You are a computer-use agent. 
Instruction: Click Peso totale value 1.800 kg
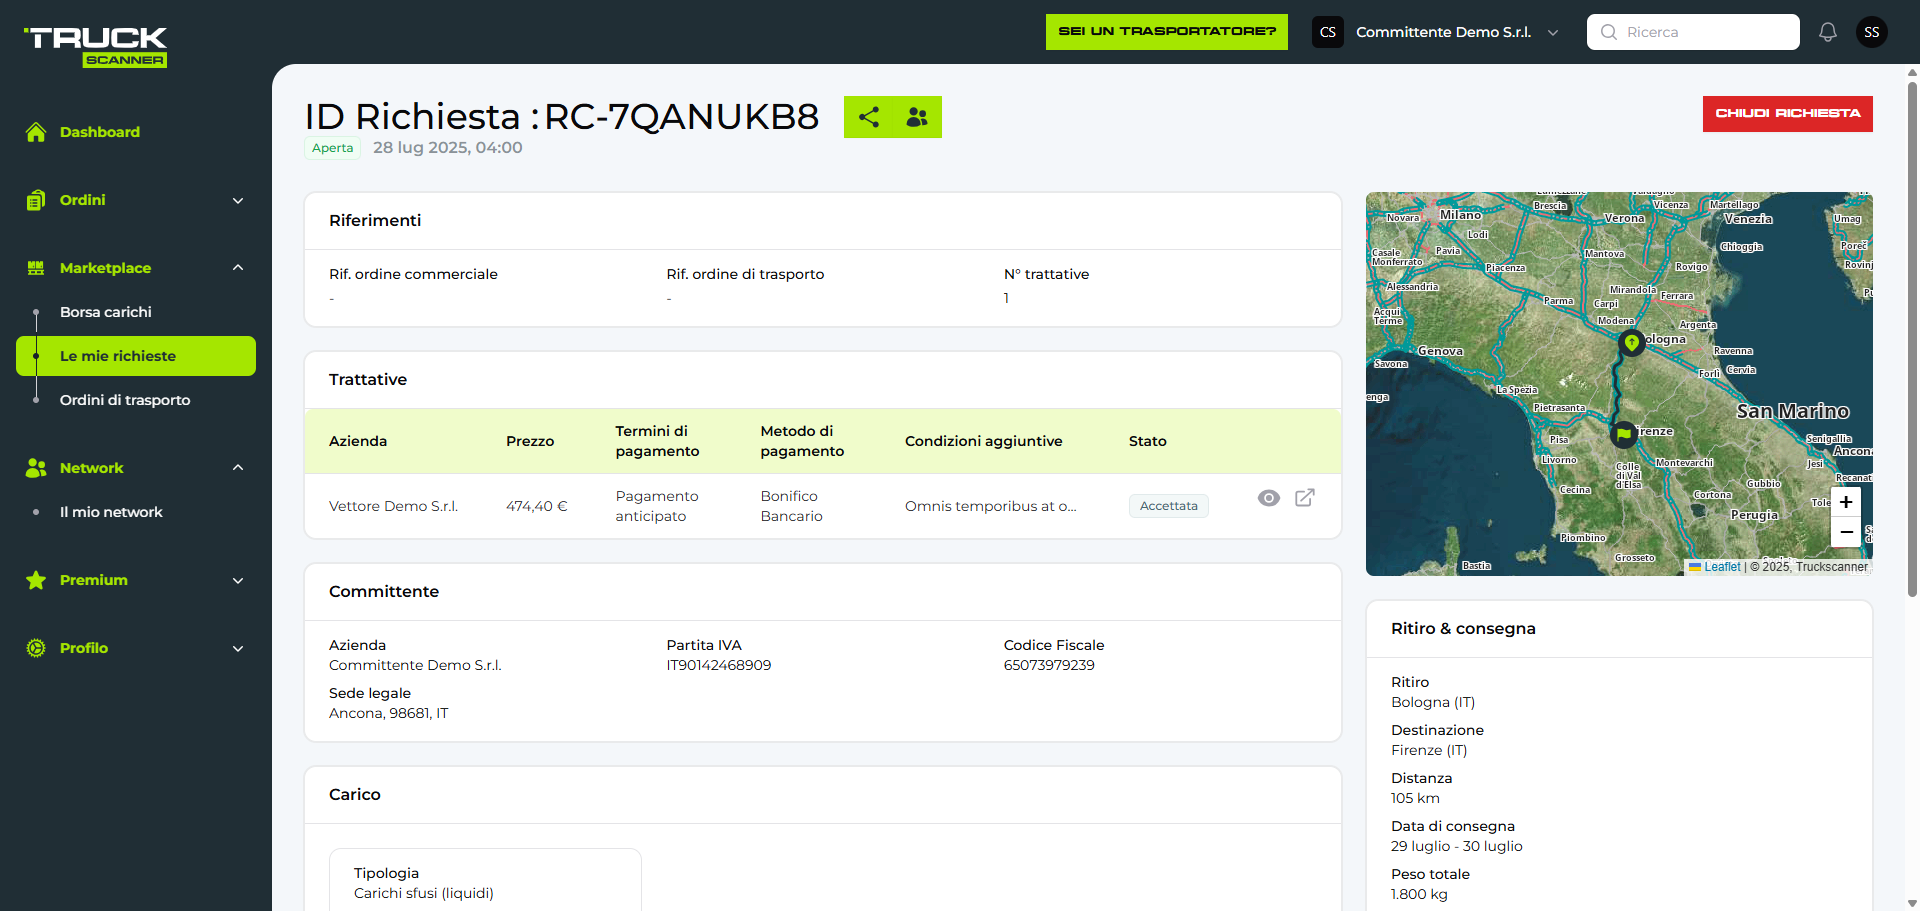click(x=1419, y=894)
